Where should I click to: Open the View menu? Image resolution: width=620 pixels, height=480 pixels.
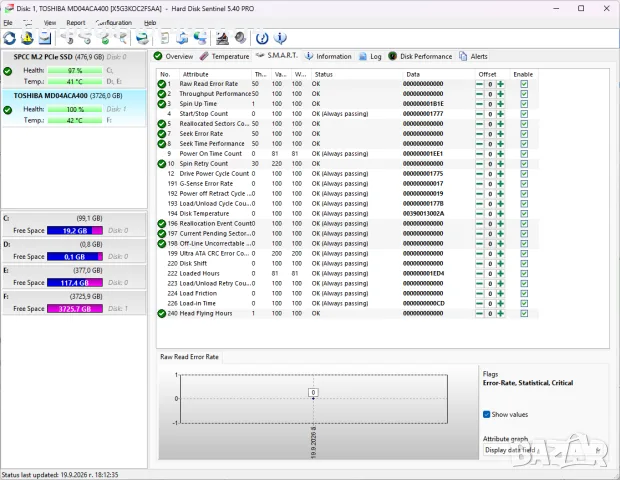tap(50, 23)
